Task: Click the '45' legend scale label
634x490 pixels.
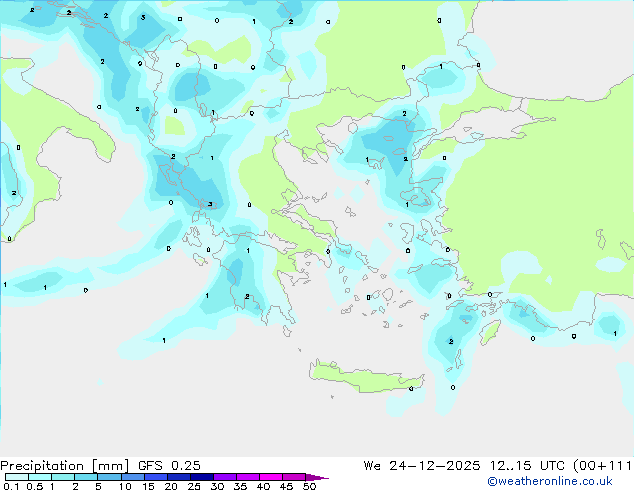Action: click(286, 486)
